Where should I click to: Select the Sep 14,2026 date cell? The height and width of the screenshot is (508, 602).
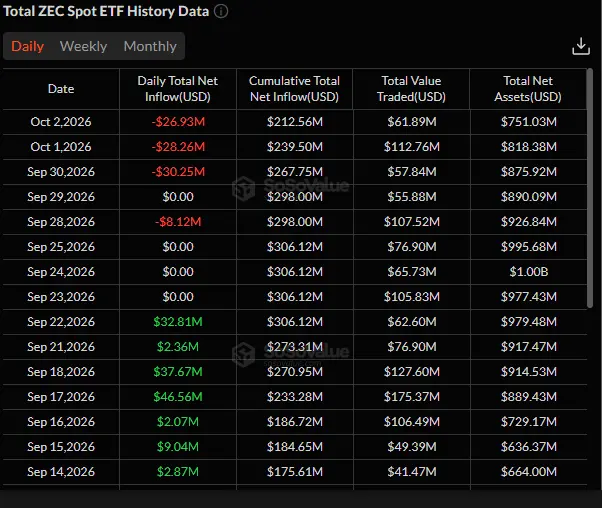[61, 471]
